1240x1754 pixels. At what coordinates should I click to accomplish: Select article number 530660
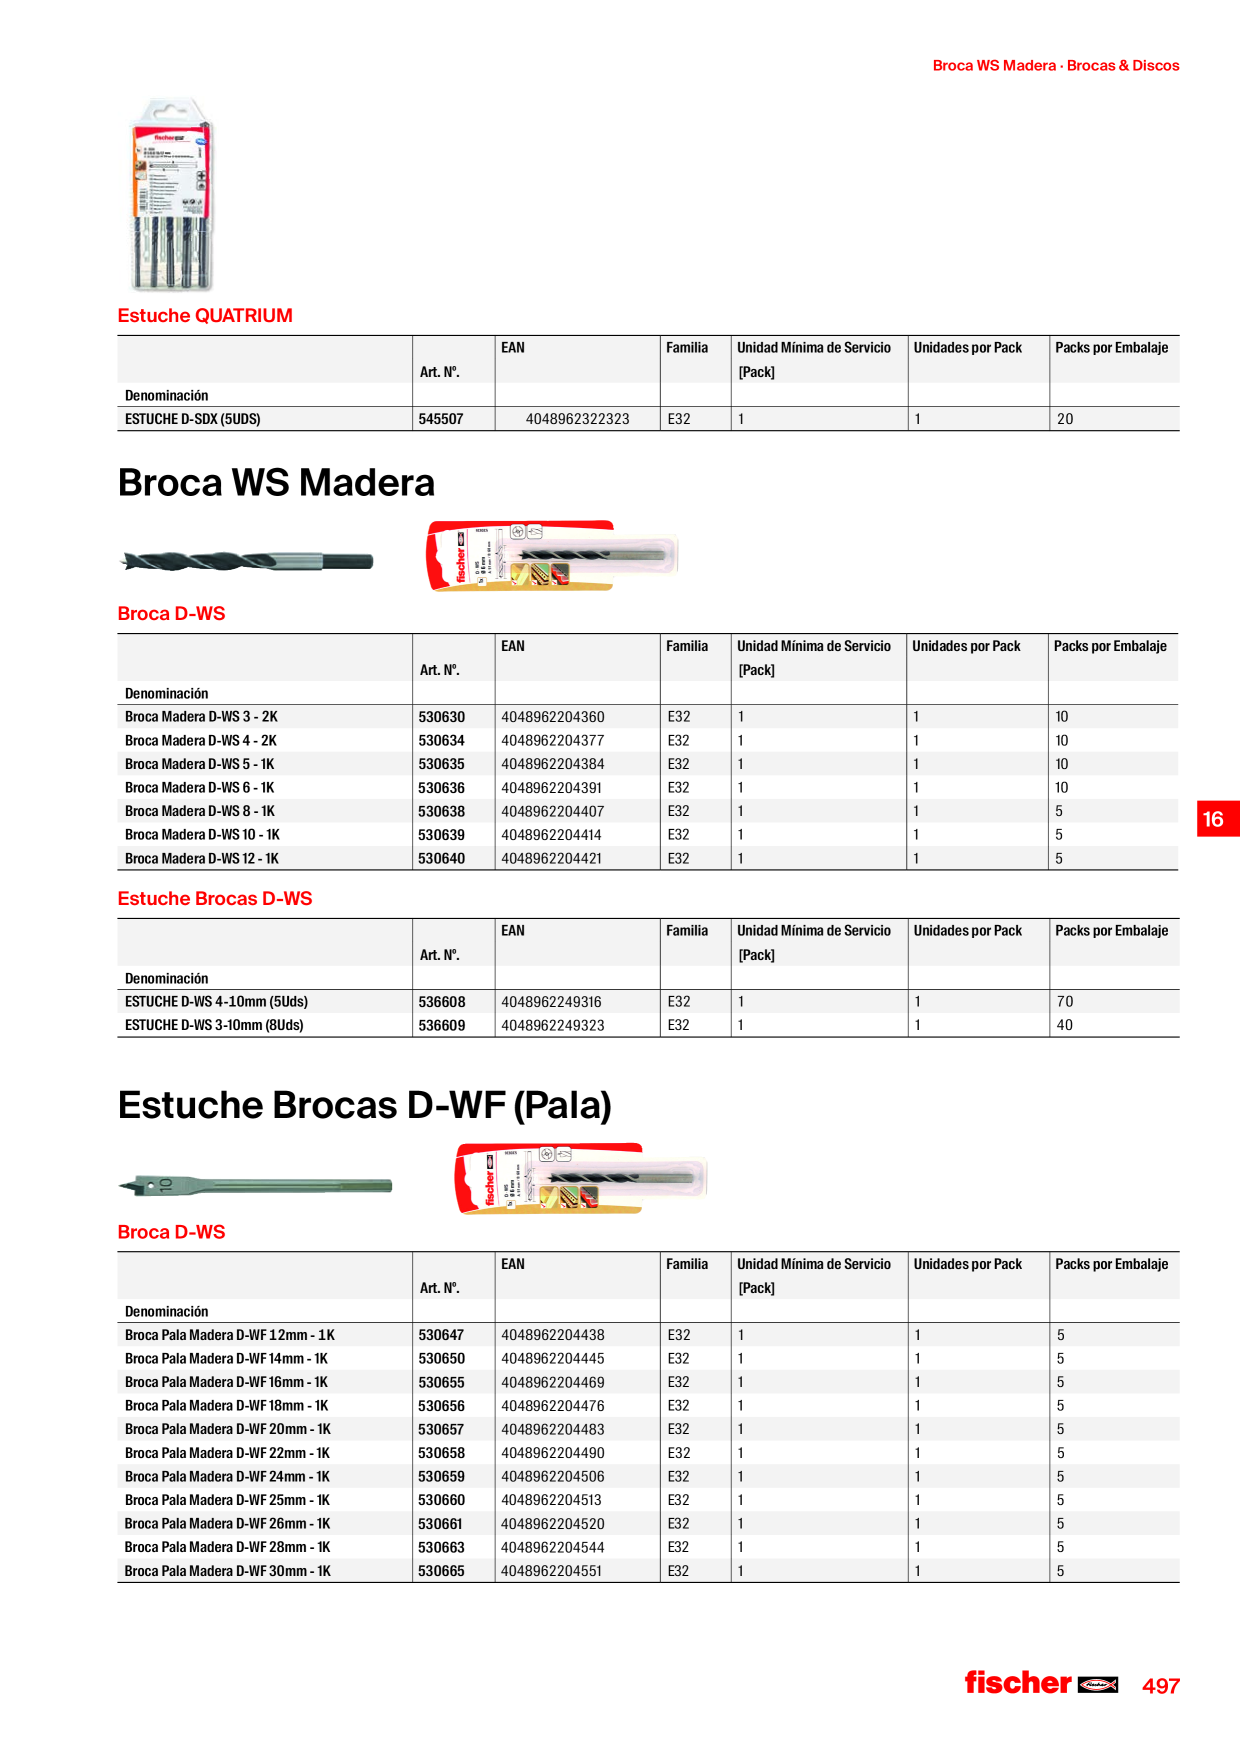coord(441,1500)
